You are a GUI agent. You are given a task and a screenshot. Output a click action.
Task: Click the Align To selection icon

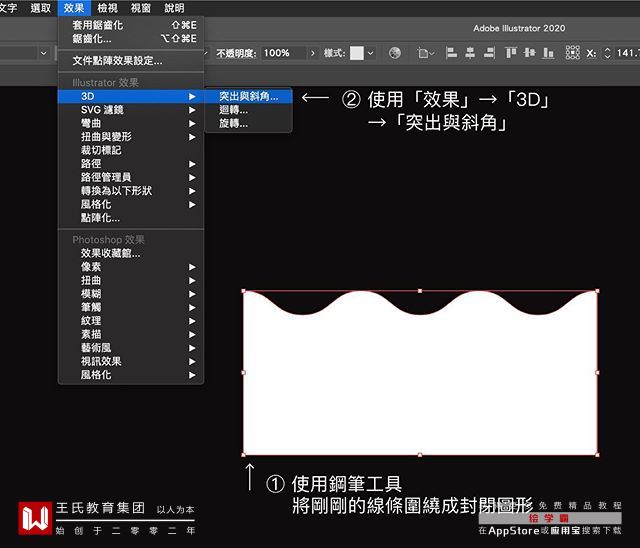click(425, 53)
